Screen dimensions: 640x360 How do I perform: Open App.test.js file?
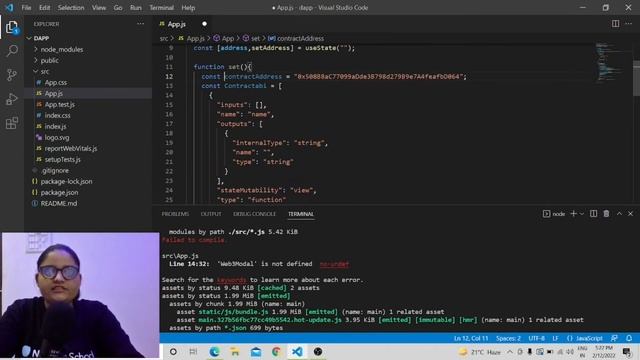pyautogui.click(x=60, y=104)
